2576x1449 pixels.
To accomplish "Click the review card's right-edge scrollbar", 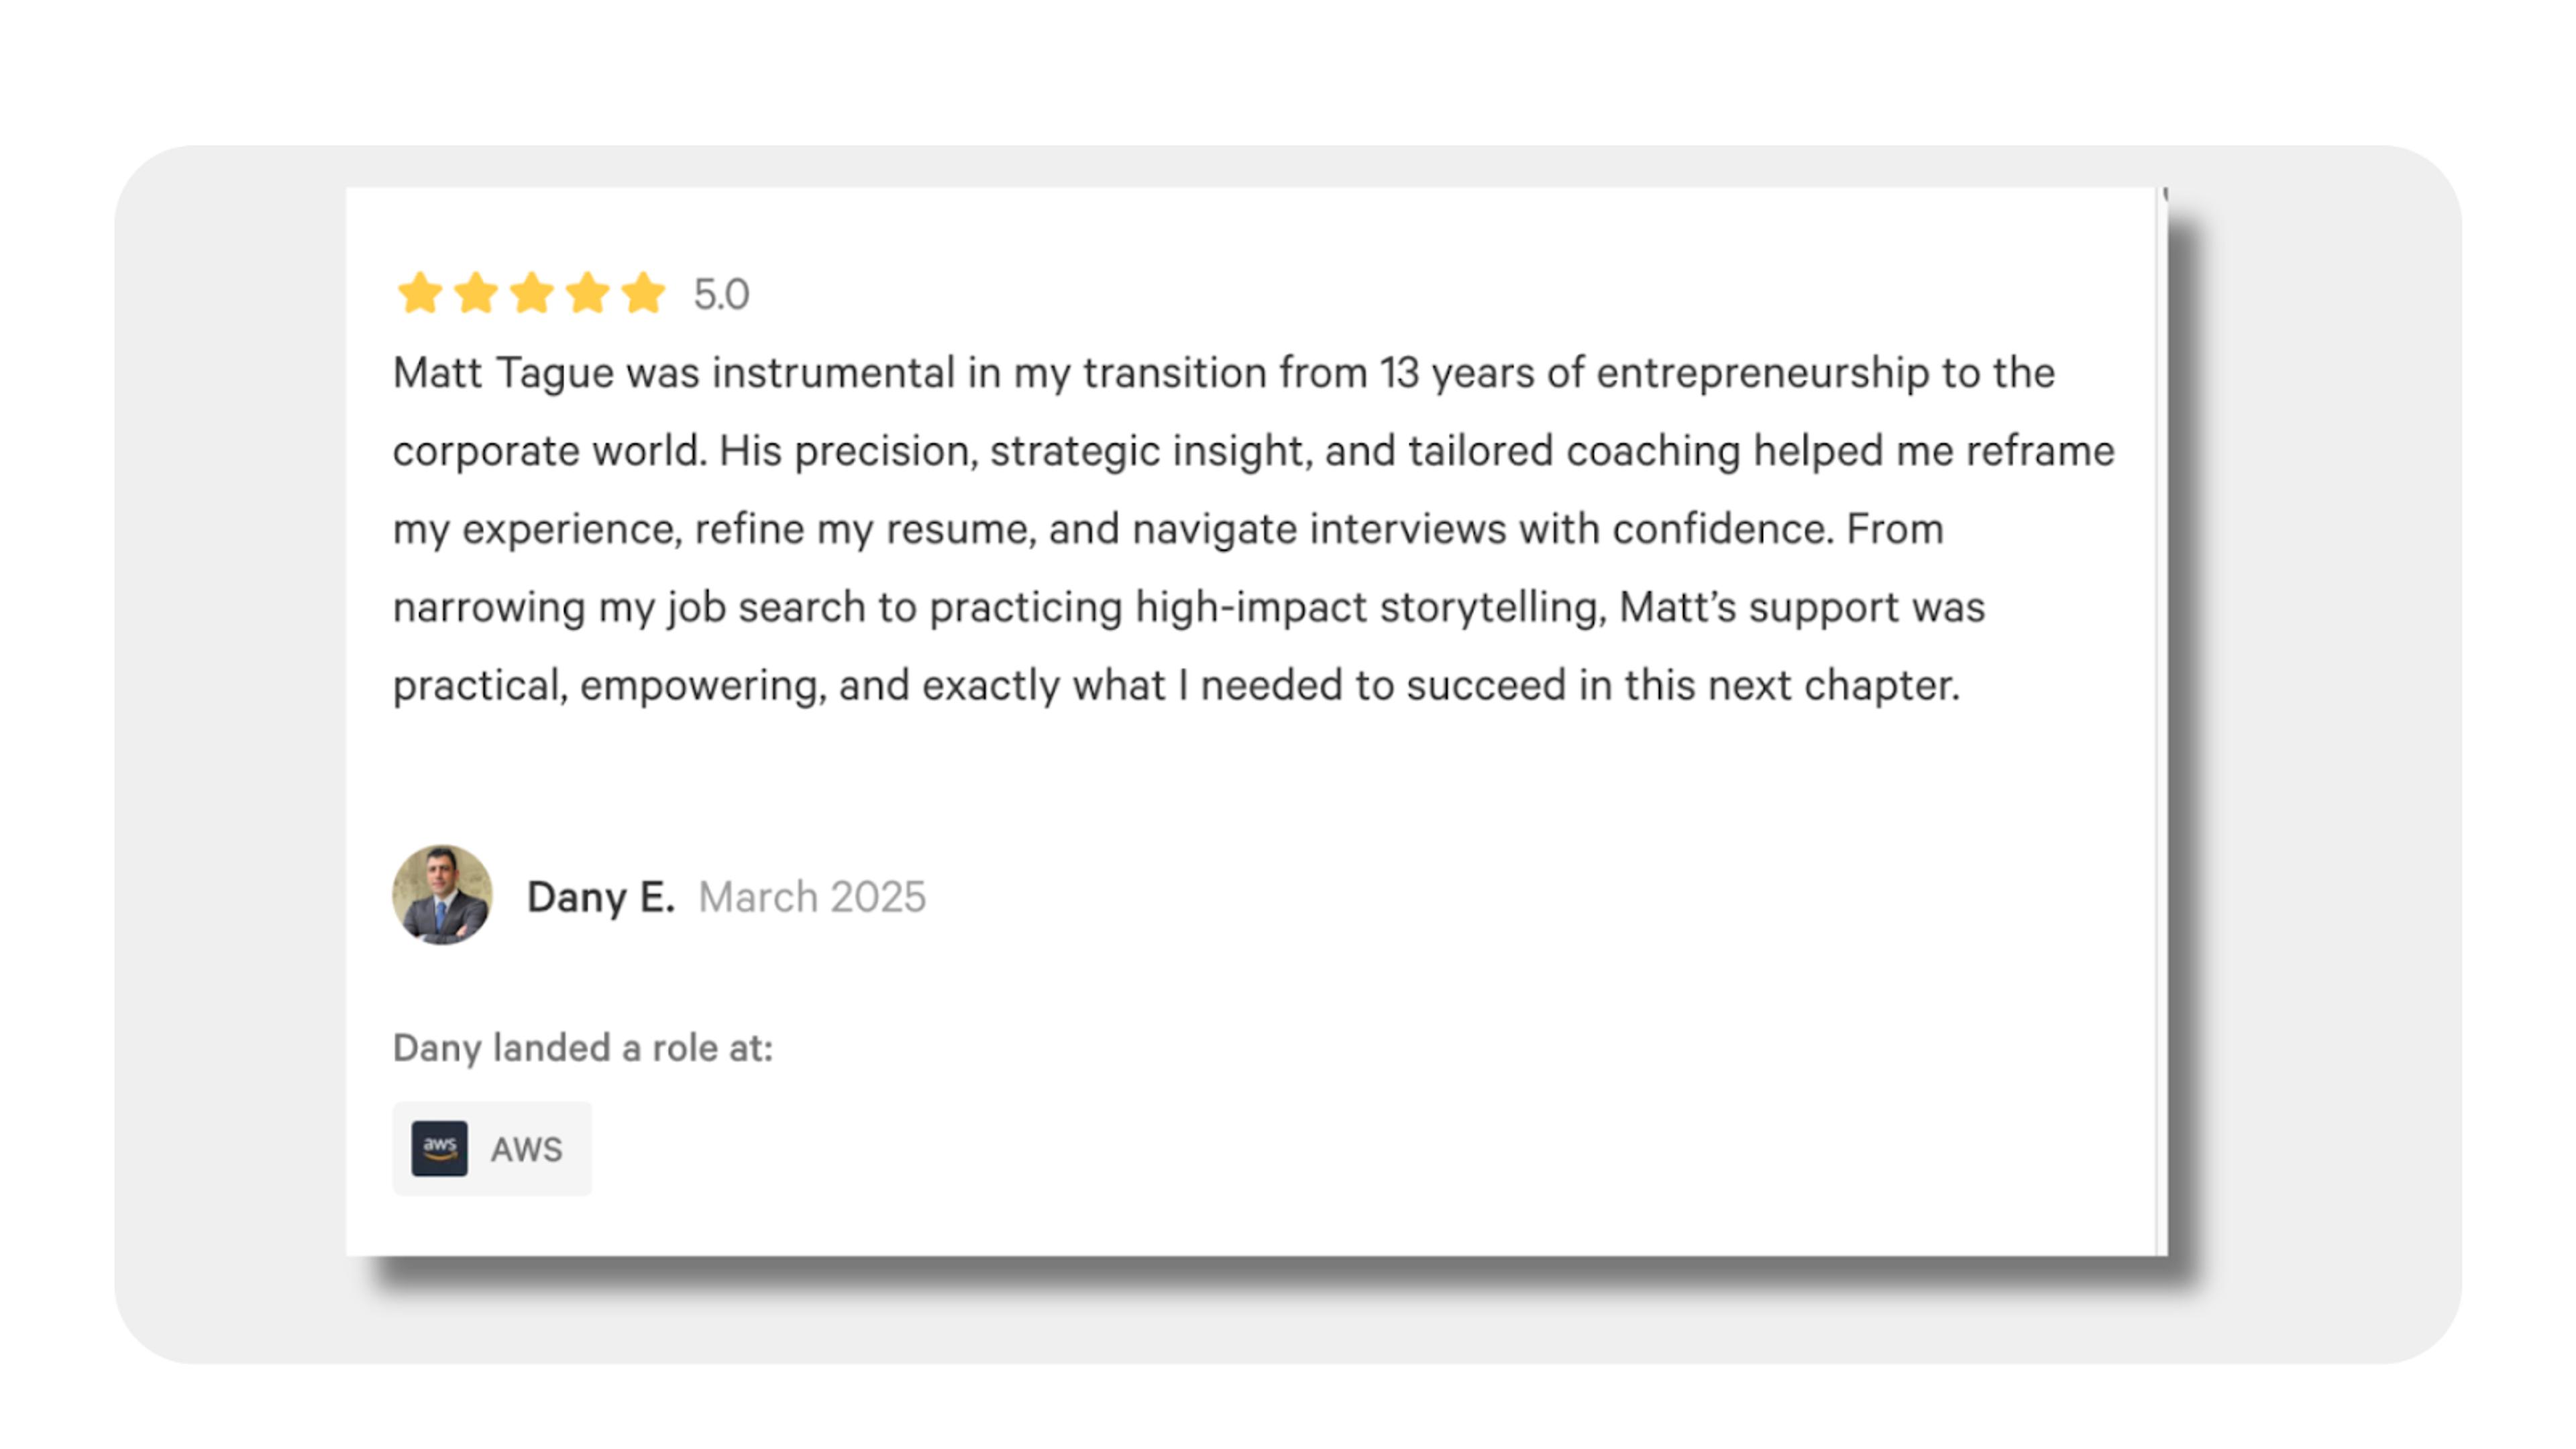I will click(2162, 720).
